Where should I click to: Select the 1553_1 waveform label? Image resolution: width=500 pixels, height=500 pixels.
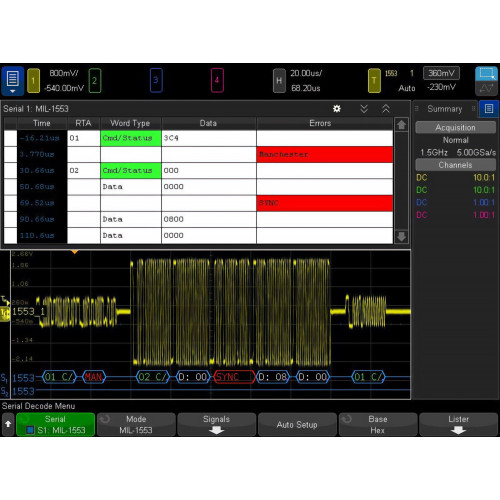pyautogui.click(x=28, y=312)
